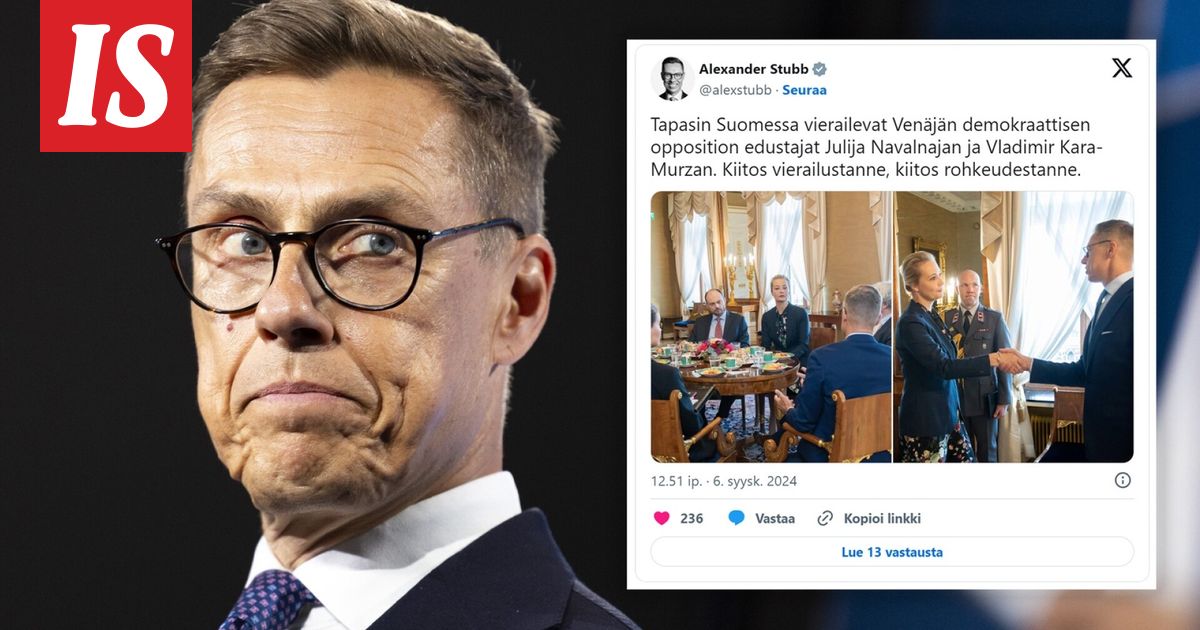1200x630 pixels.
Task: Click the verified badge beside Alexander Stubb
Action: 820,69
